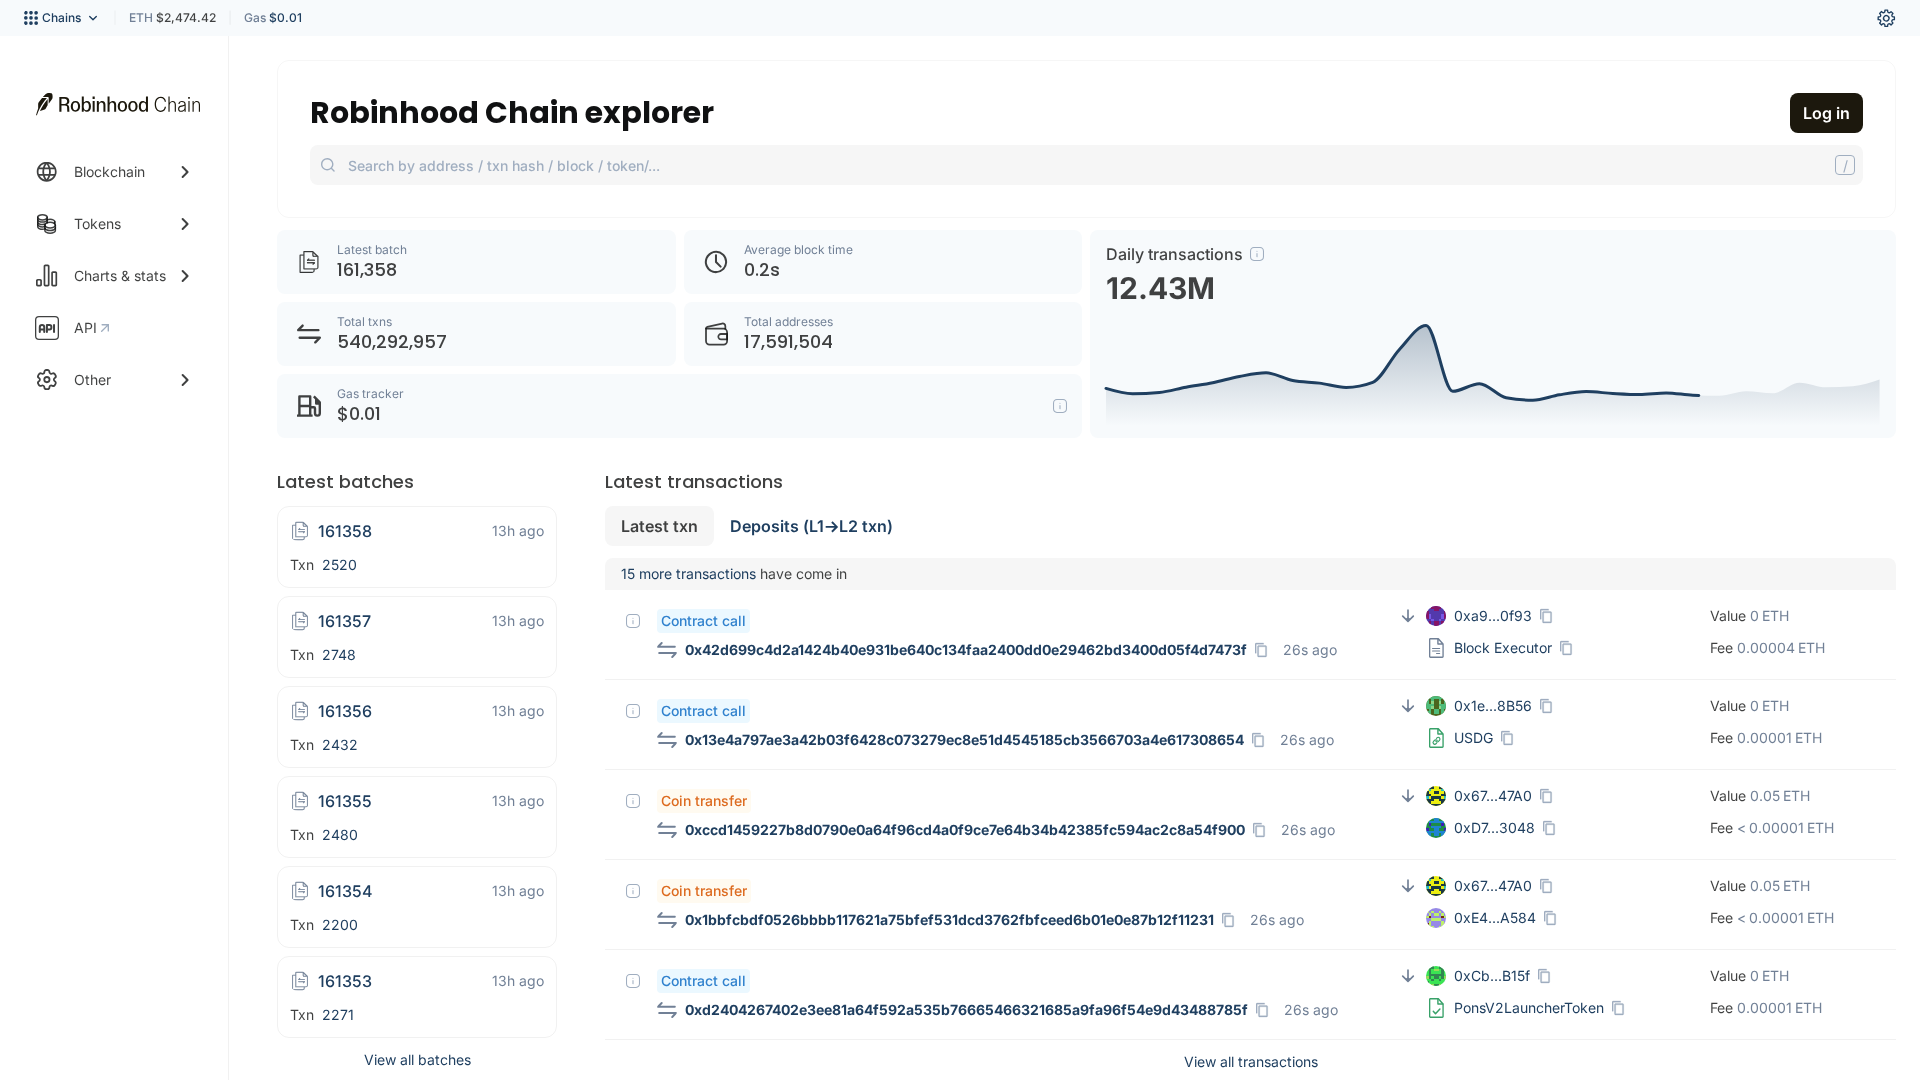Click batch 161358 document icon

[300, 531]
